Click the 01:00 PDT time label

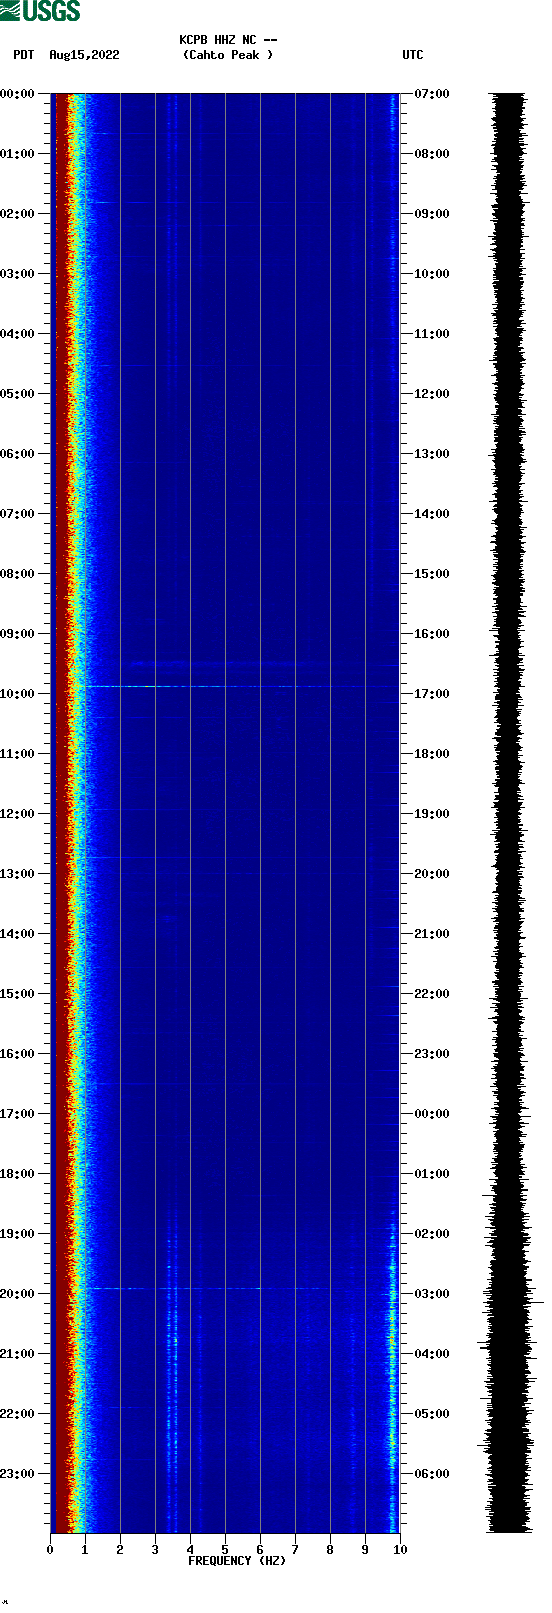click(x=18, y=154)
